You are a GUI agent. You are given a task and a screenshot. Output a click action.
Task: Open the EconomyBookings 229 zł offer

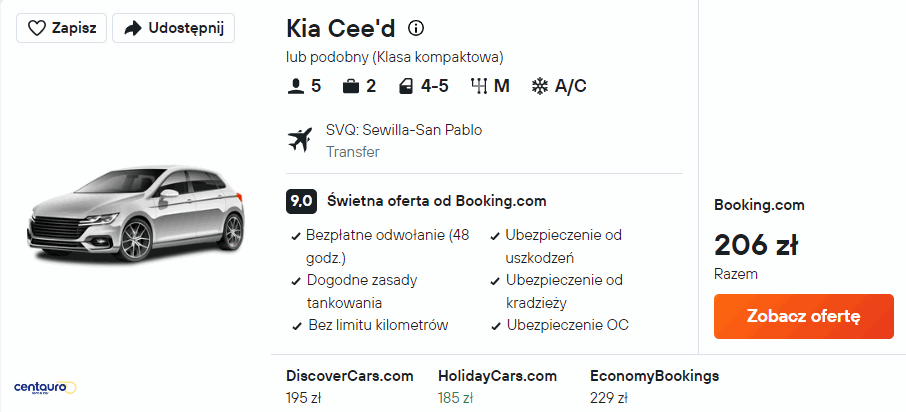pyautogui.click(x=654, y=387)
